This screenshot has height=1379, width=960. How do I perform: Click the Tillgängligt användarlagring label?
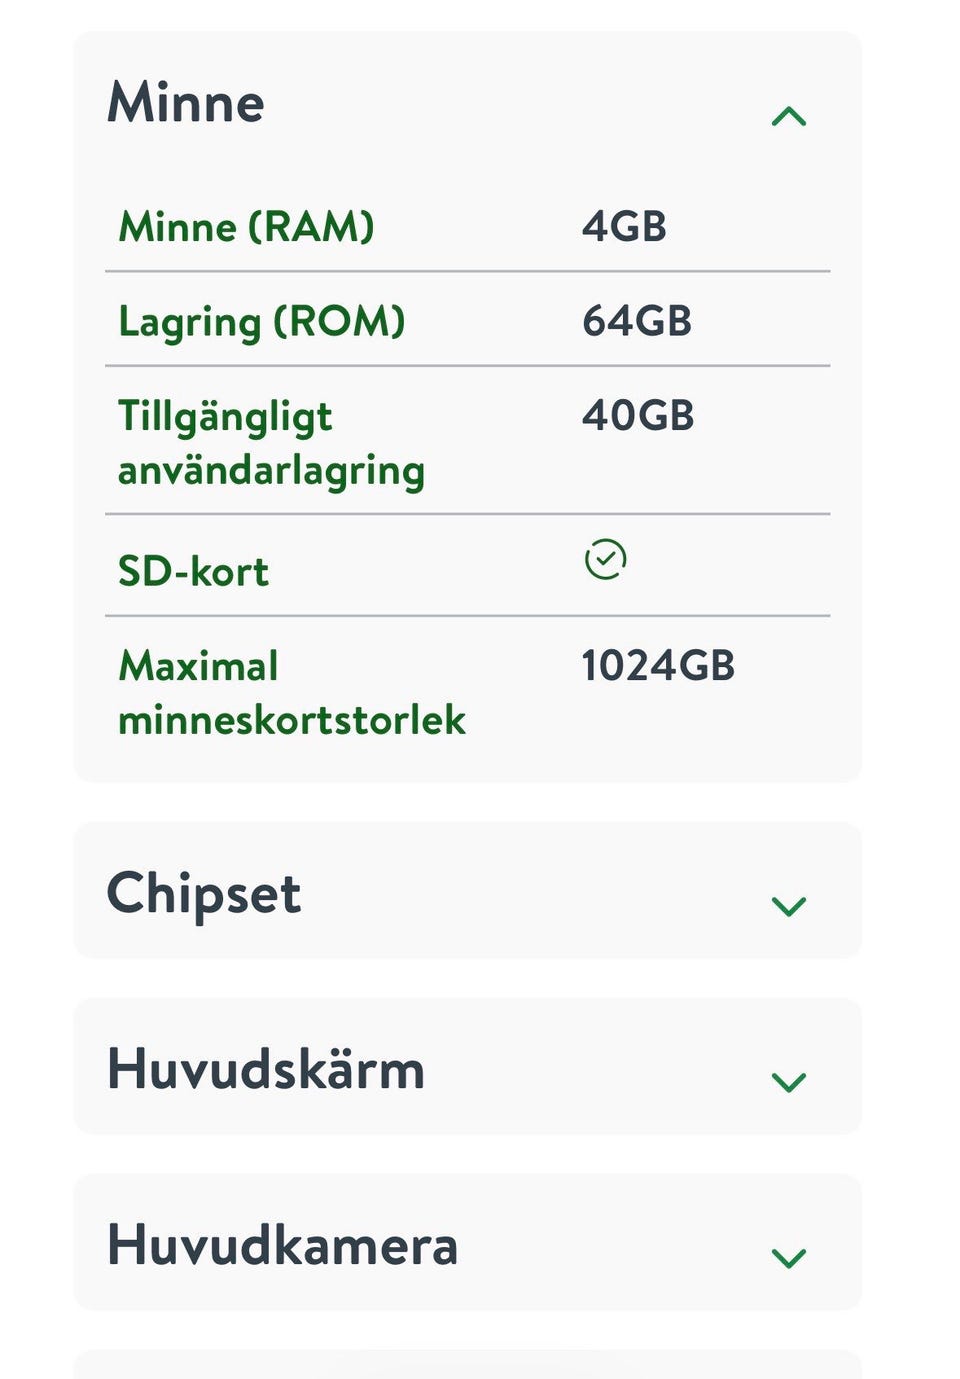click(271, 443)
